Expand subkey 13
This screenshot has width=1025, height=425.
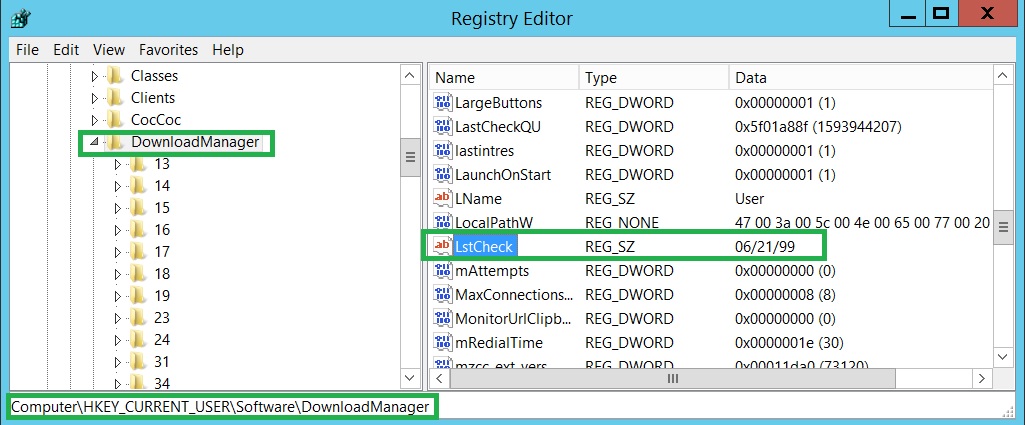click(x=118, y=165)
